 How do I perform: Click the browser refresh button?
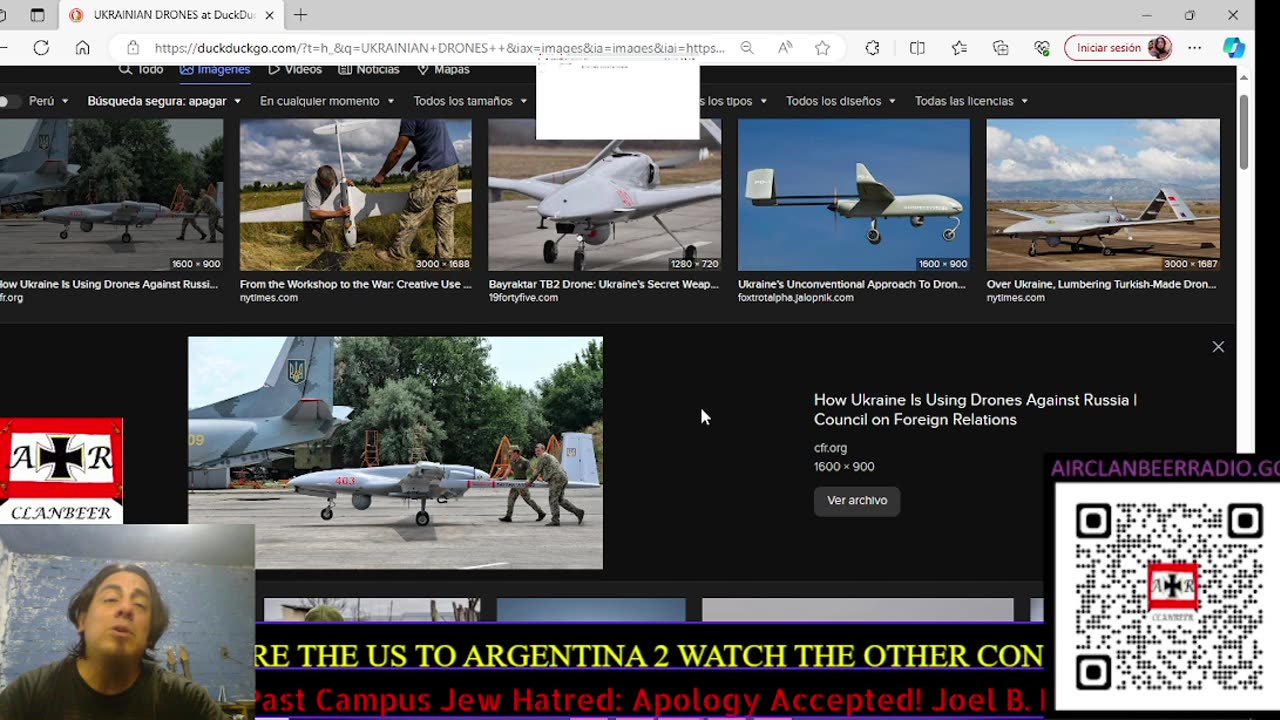[x=41, y=48]
